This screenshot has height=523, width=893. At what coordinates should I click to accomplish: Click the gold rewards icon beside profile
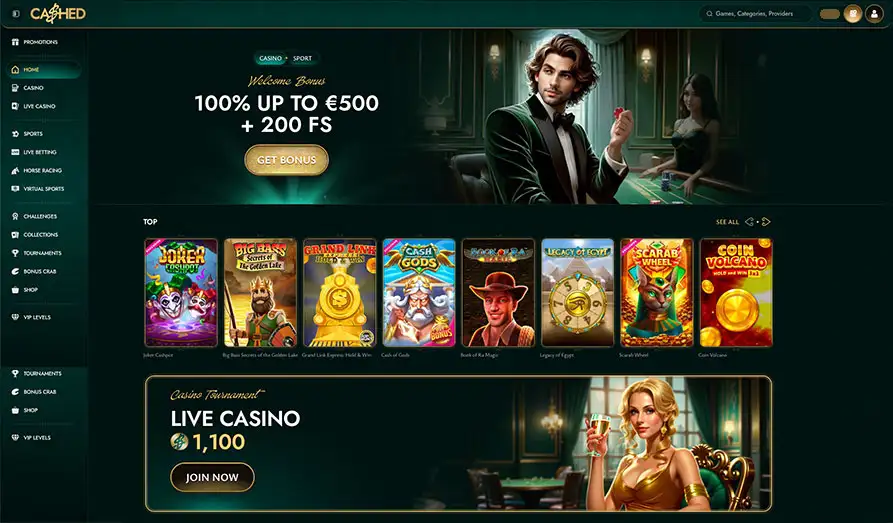coord(853,14)
